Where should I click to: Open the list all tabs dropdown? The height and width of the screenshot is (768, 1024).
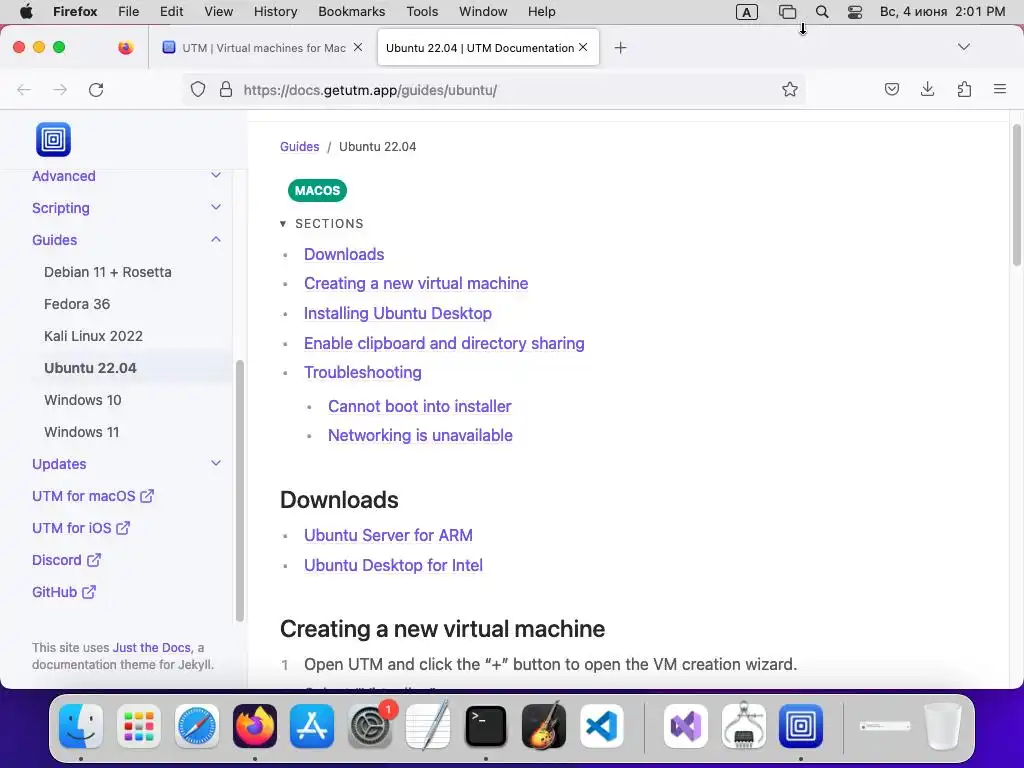point(963,47)
